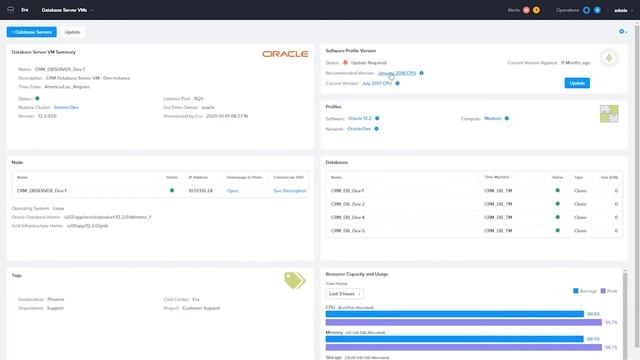
Task: Open the filled blue Operations indicator
Action: (x=597, y=10)
